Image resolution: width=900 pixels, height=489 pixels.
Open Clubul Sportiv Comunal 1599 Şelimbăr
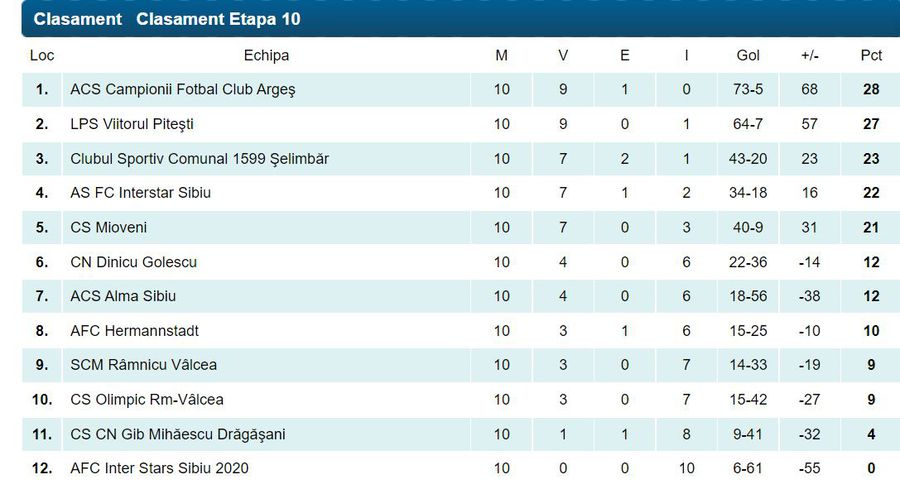click(199, 158)
